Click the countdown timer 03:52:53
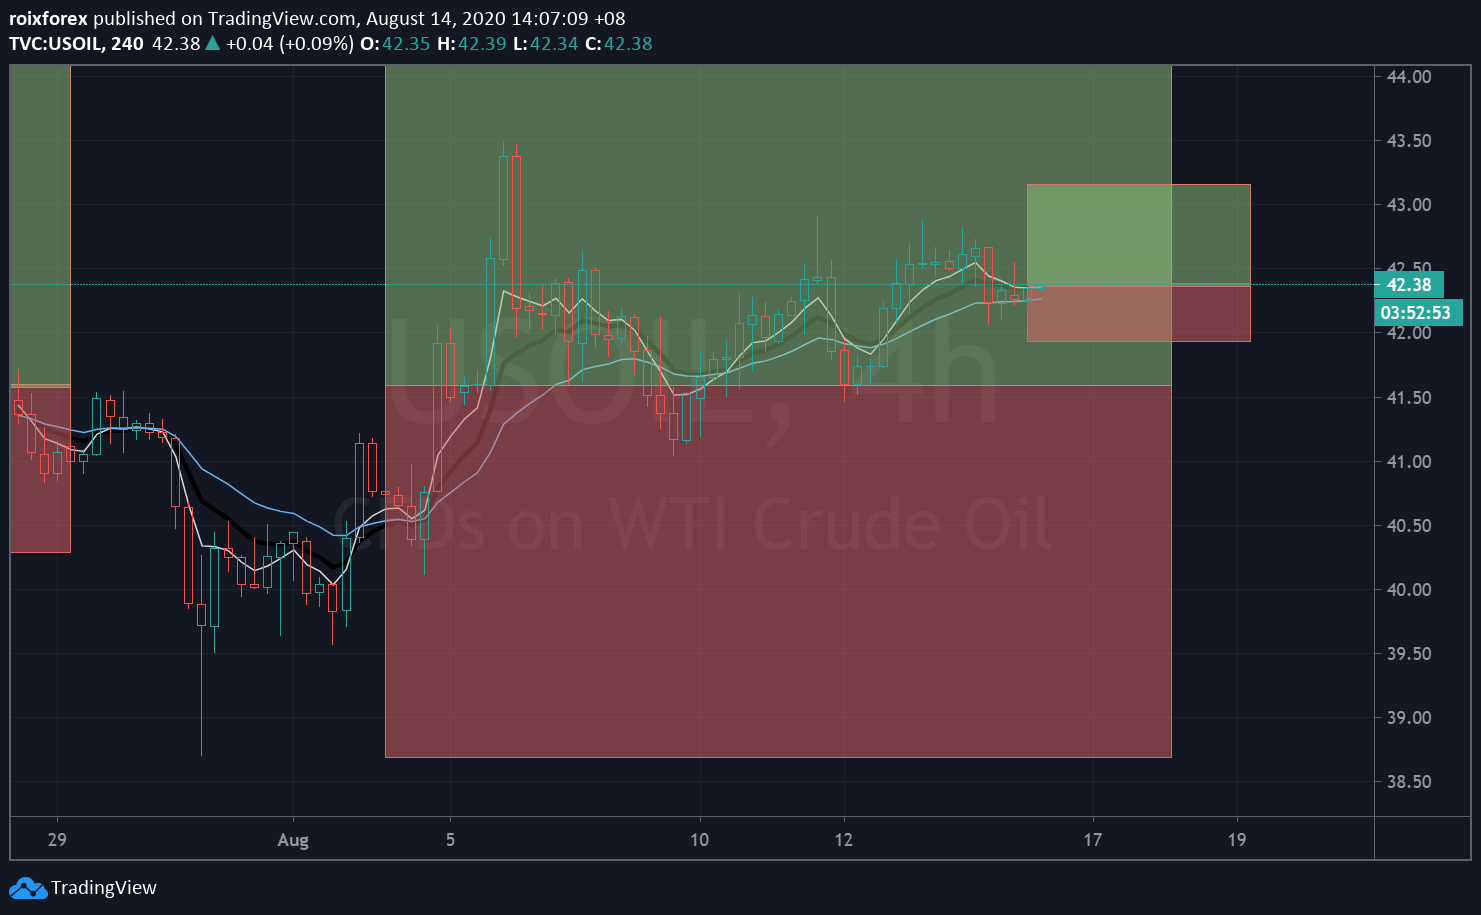1481x915 pixels. pos(1416,313)
